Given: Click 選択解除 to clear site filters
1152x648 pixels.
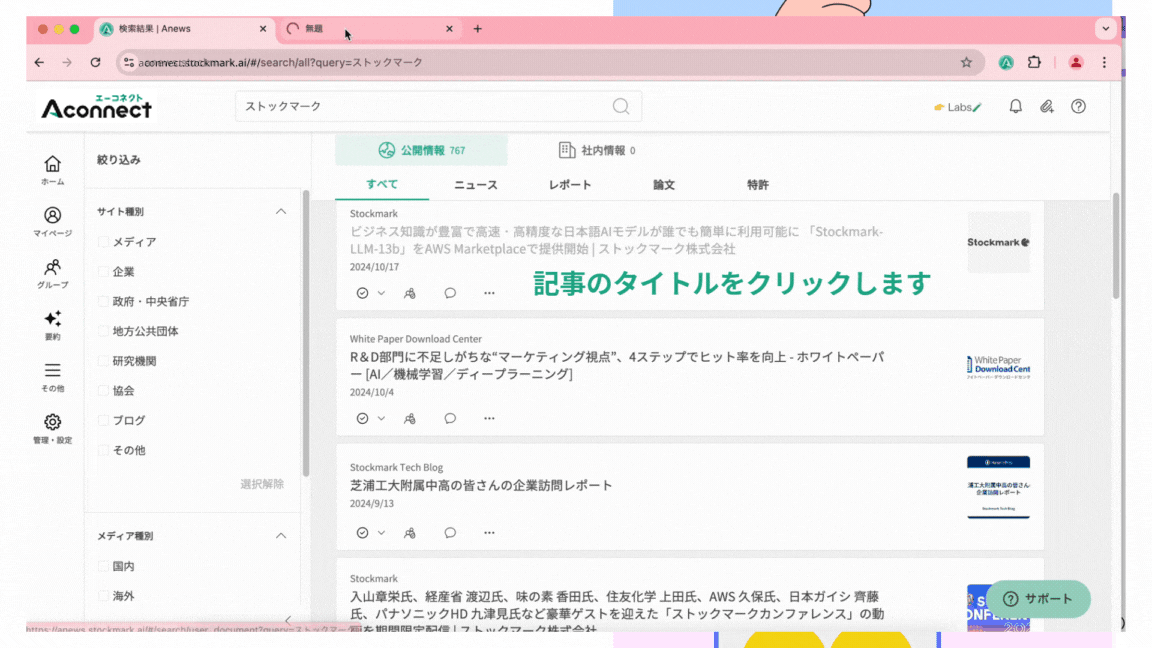Looking at the screenshot, I should click(262, 484).
